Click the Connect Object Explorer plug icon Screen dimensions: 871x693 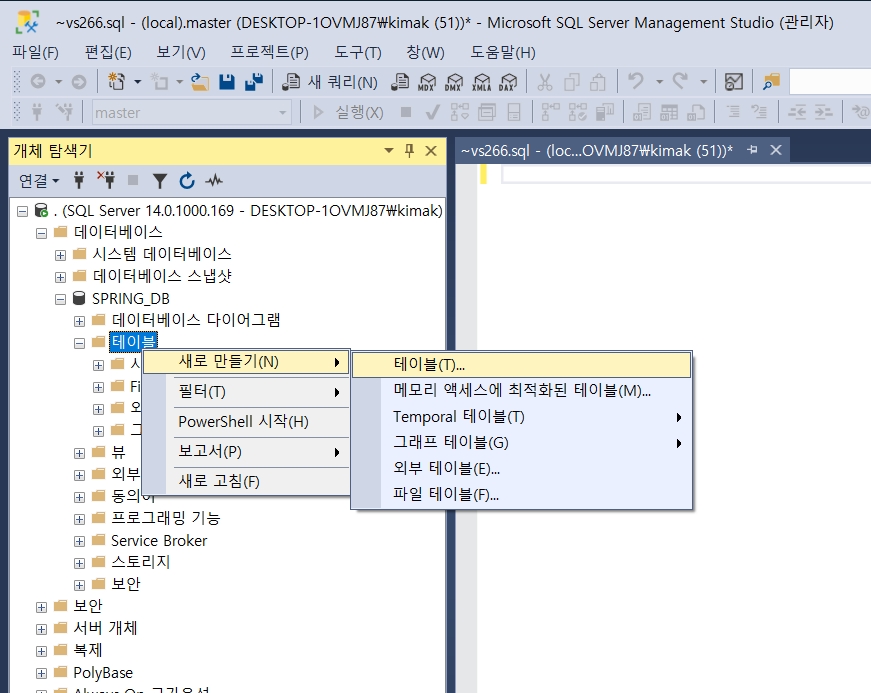pos(79,180)
